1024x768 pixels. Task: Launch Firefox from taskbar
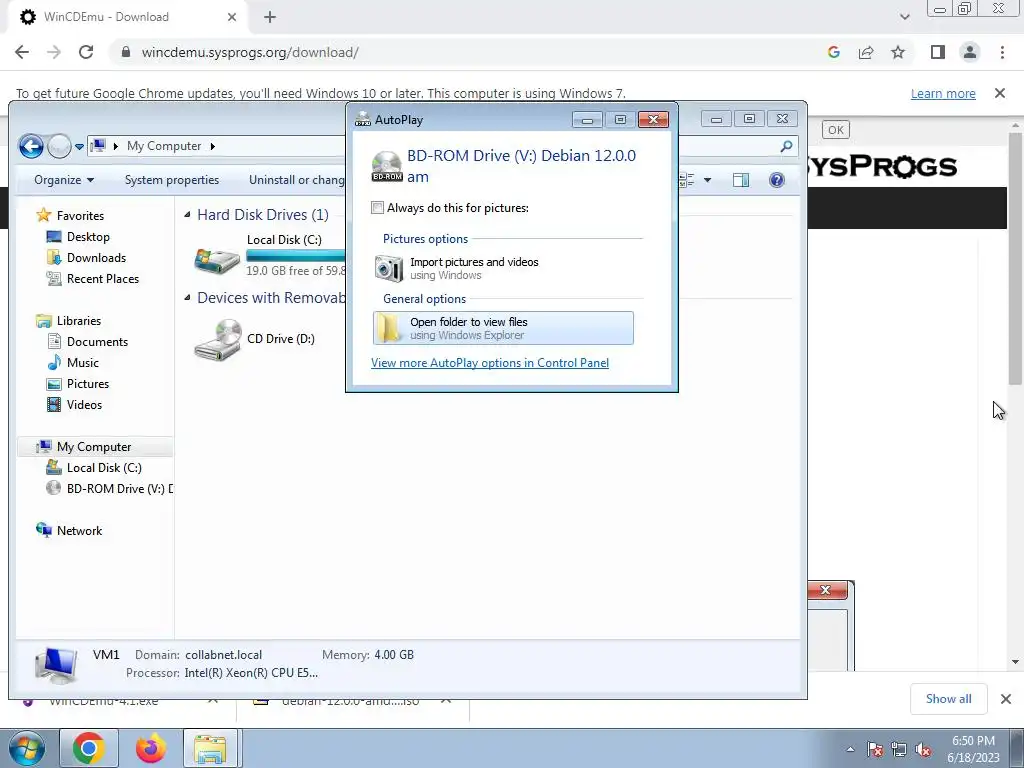click(x=150, y=748)
